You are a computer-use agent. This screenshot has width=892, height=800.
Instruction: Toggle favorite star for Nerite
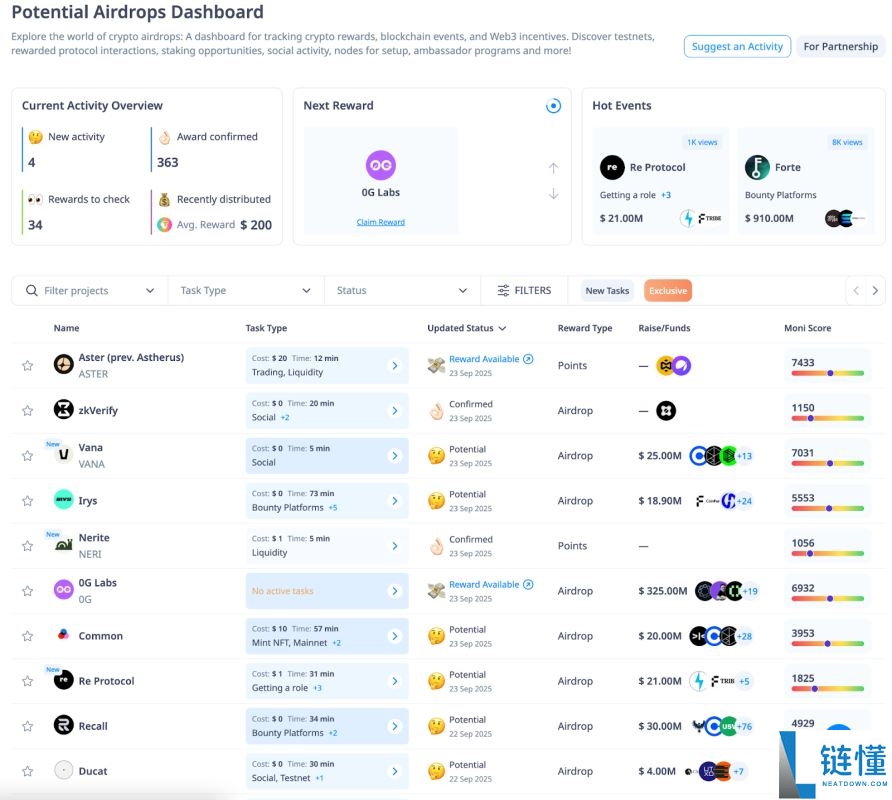pyautogui.click(x=27, y=546)
